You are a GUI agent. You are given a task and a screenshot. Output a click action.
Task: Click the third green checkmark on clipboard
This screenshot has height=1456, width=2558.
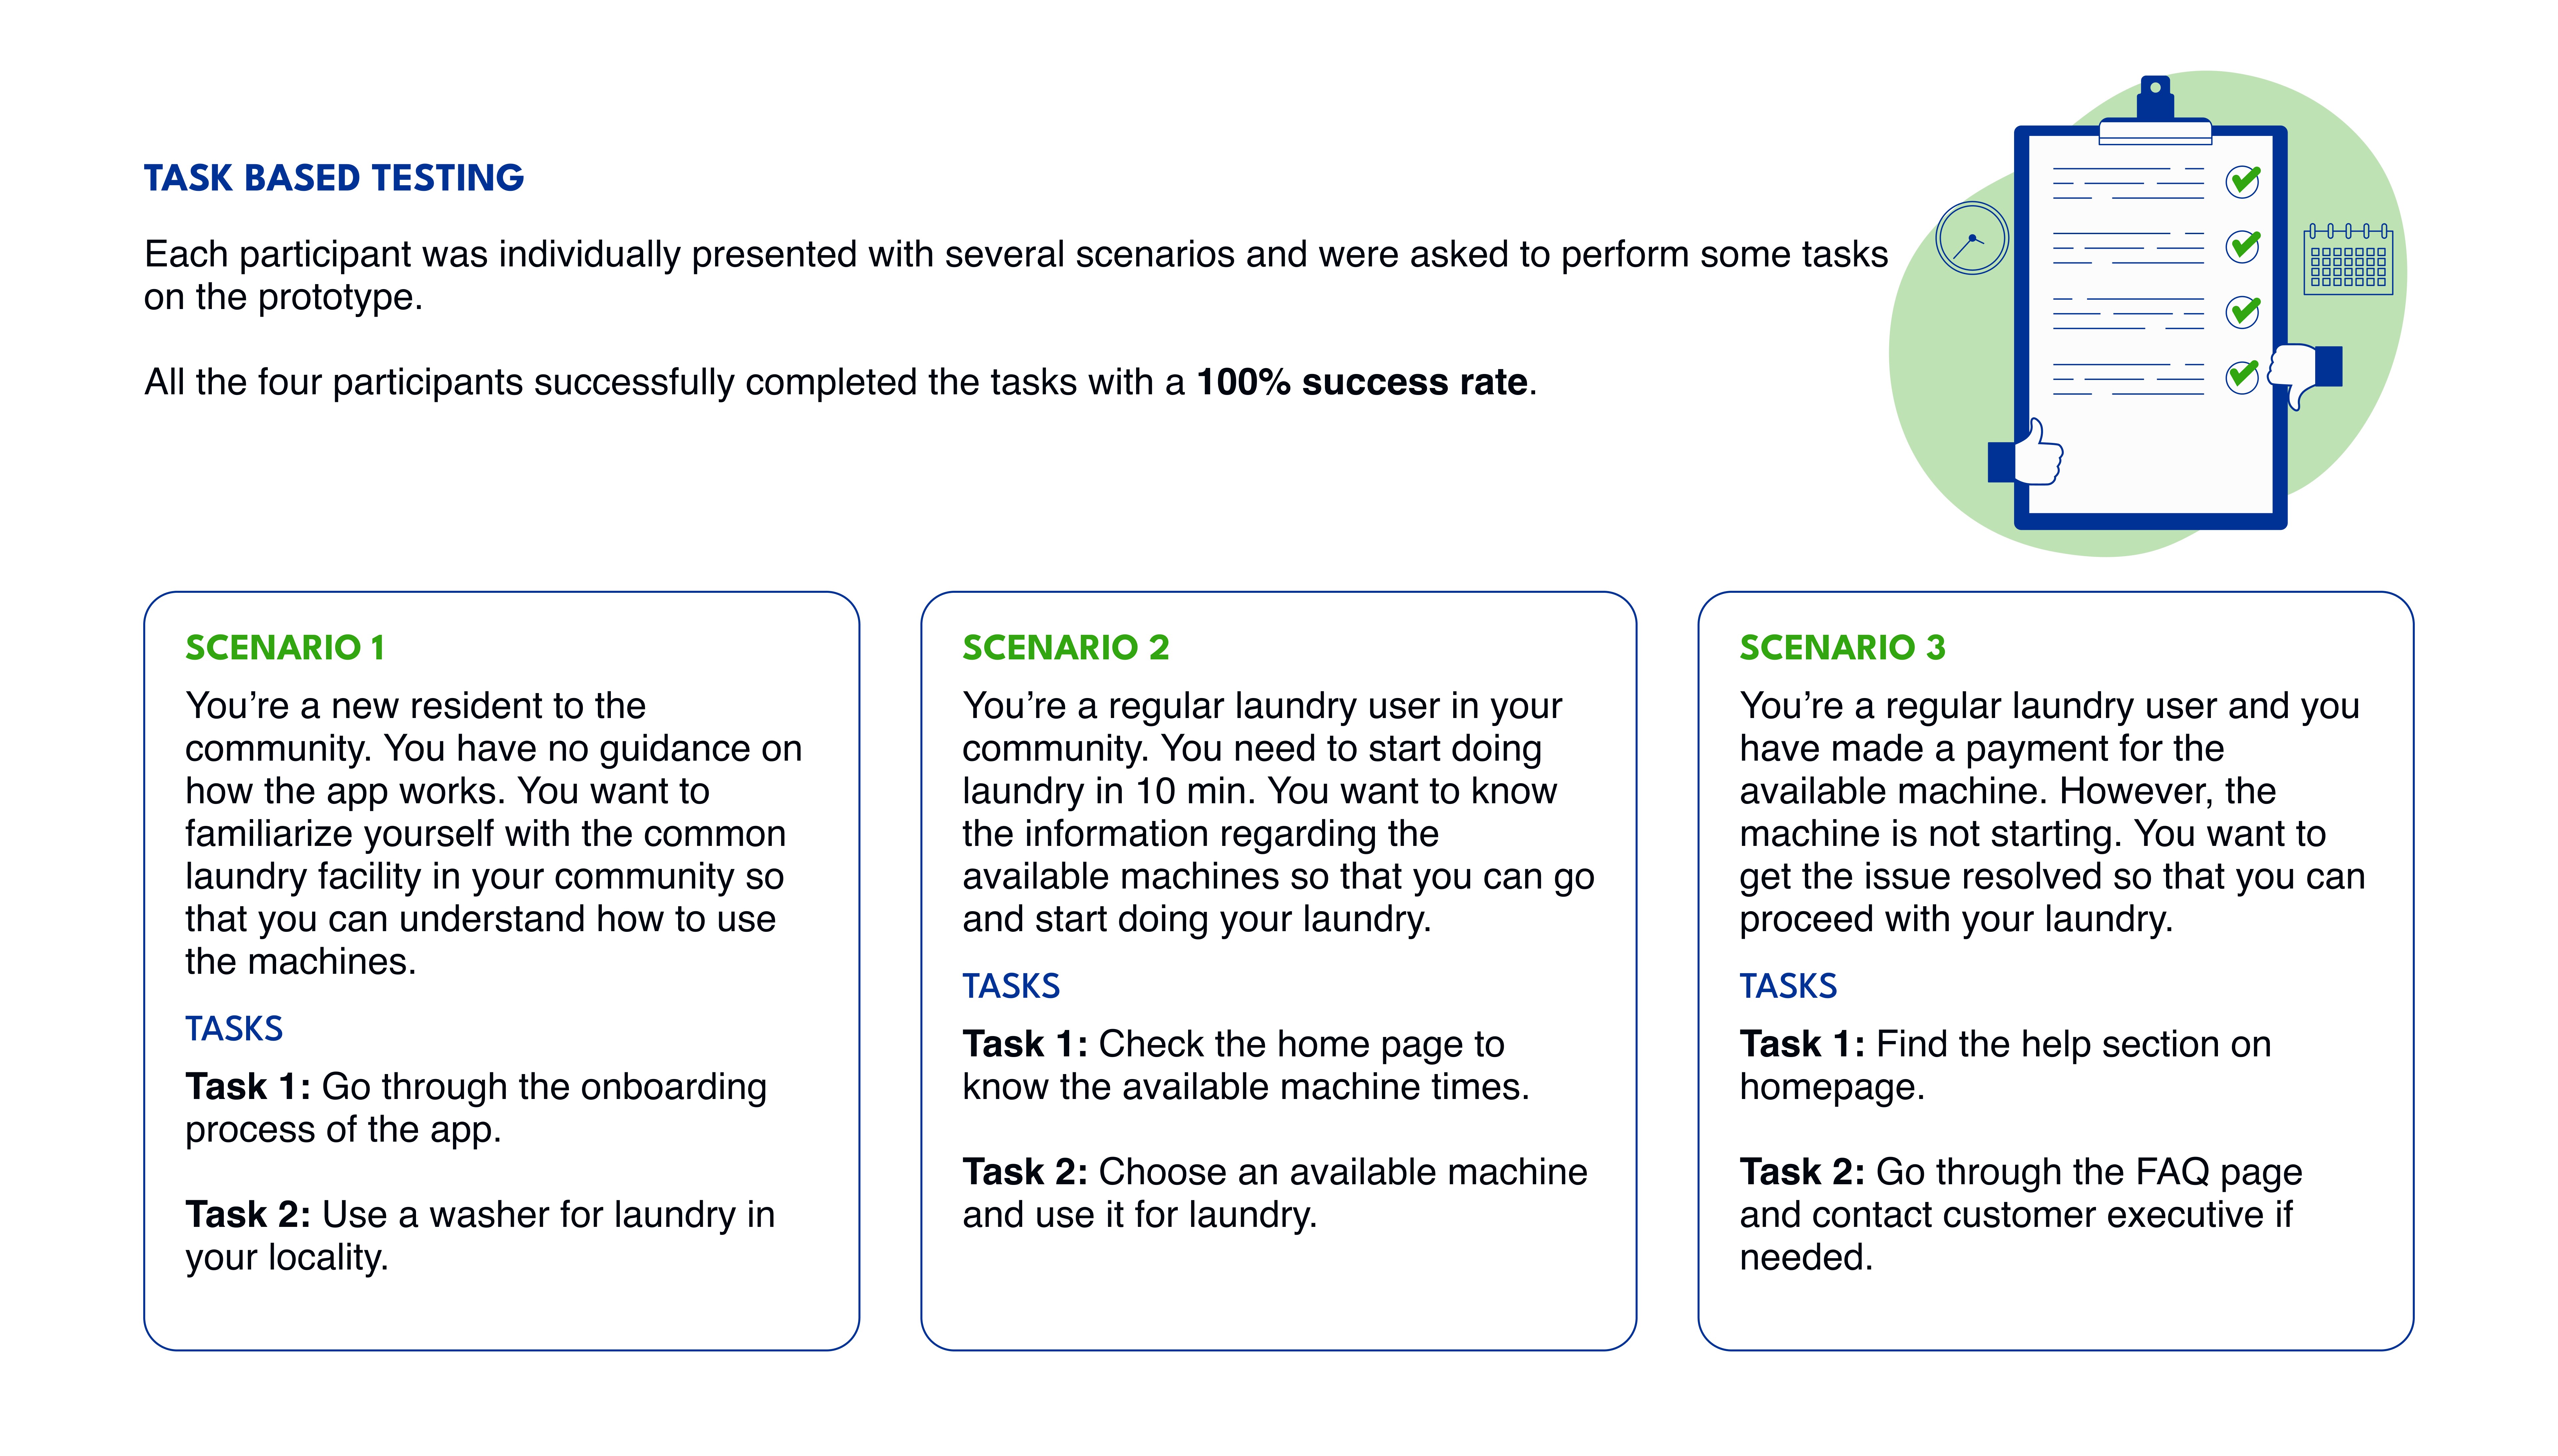point(2243,311)
